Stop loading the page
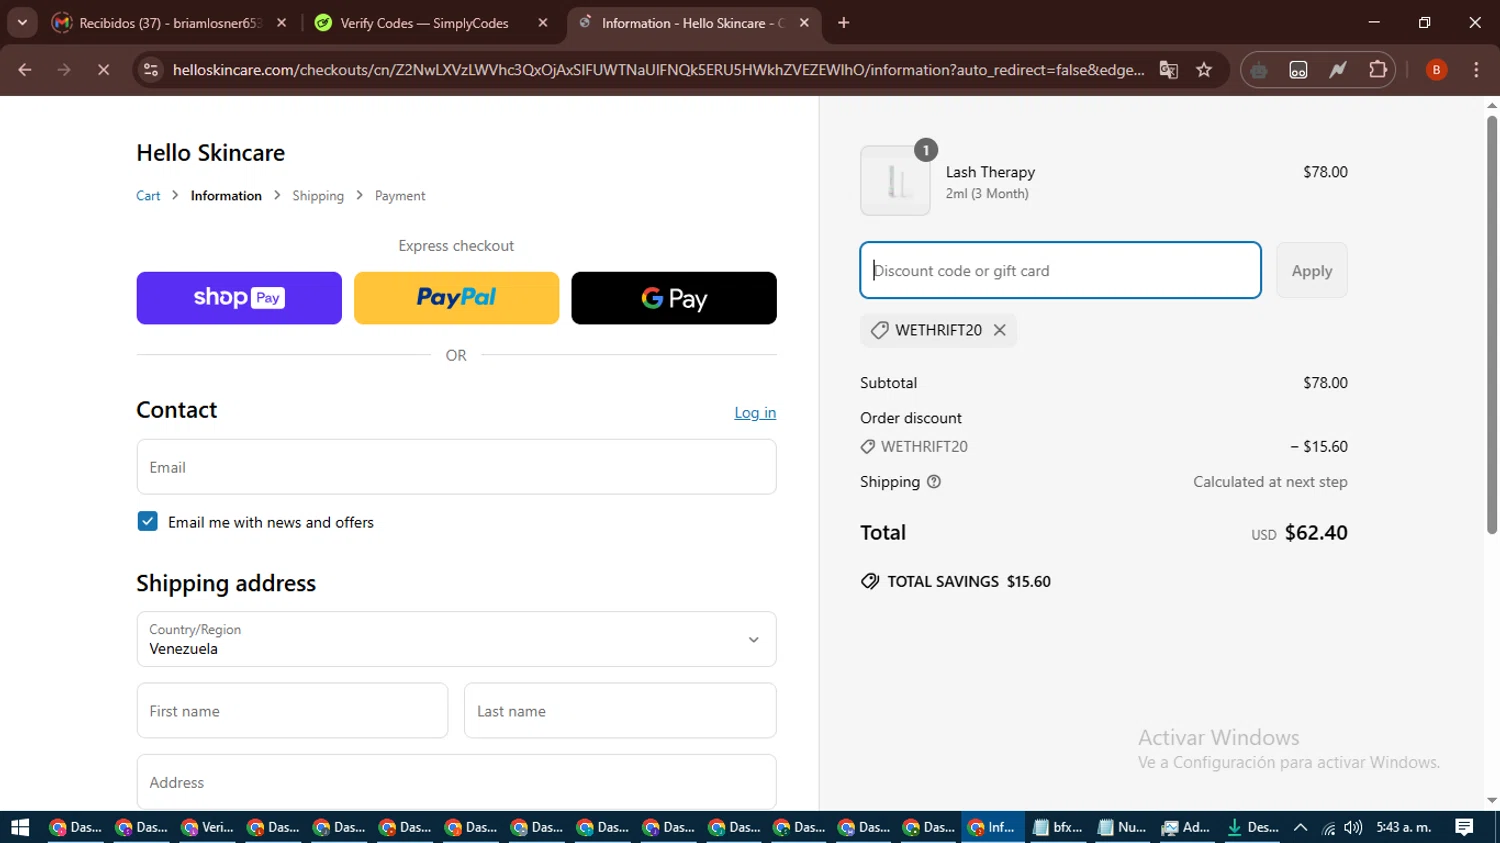The image size is (1500, 843). (103, 70)
